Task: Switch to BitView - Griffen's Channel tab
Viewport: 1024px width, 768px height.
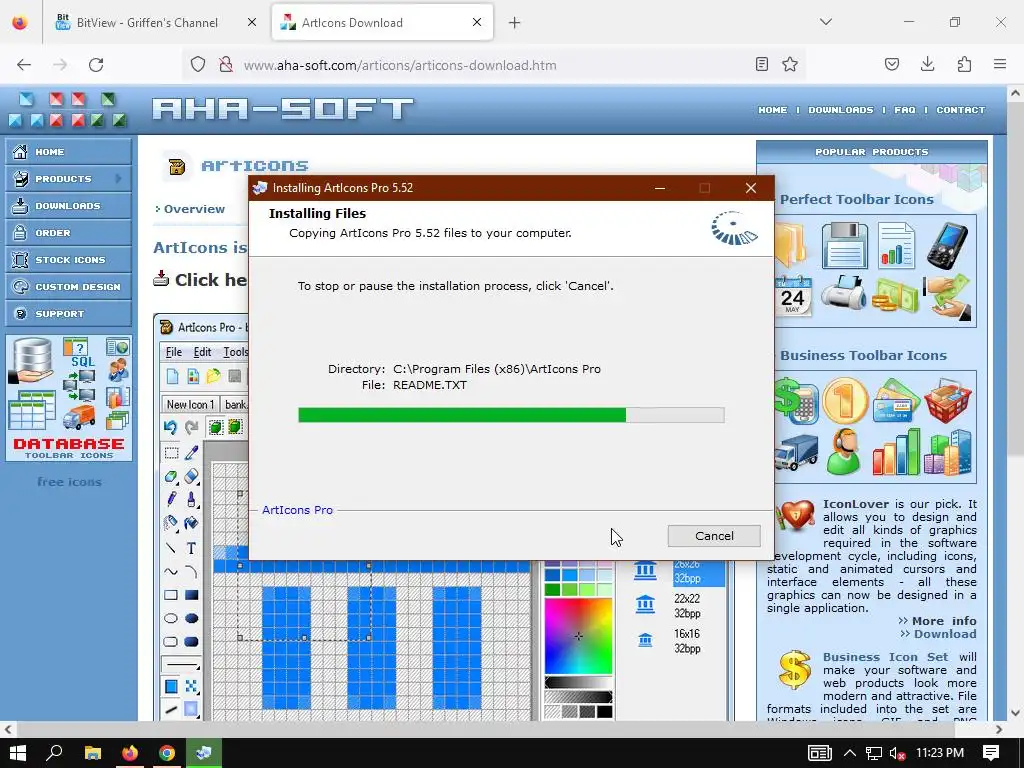Action: click(x=147, y=23)
